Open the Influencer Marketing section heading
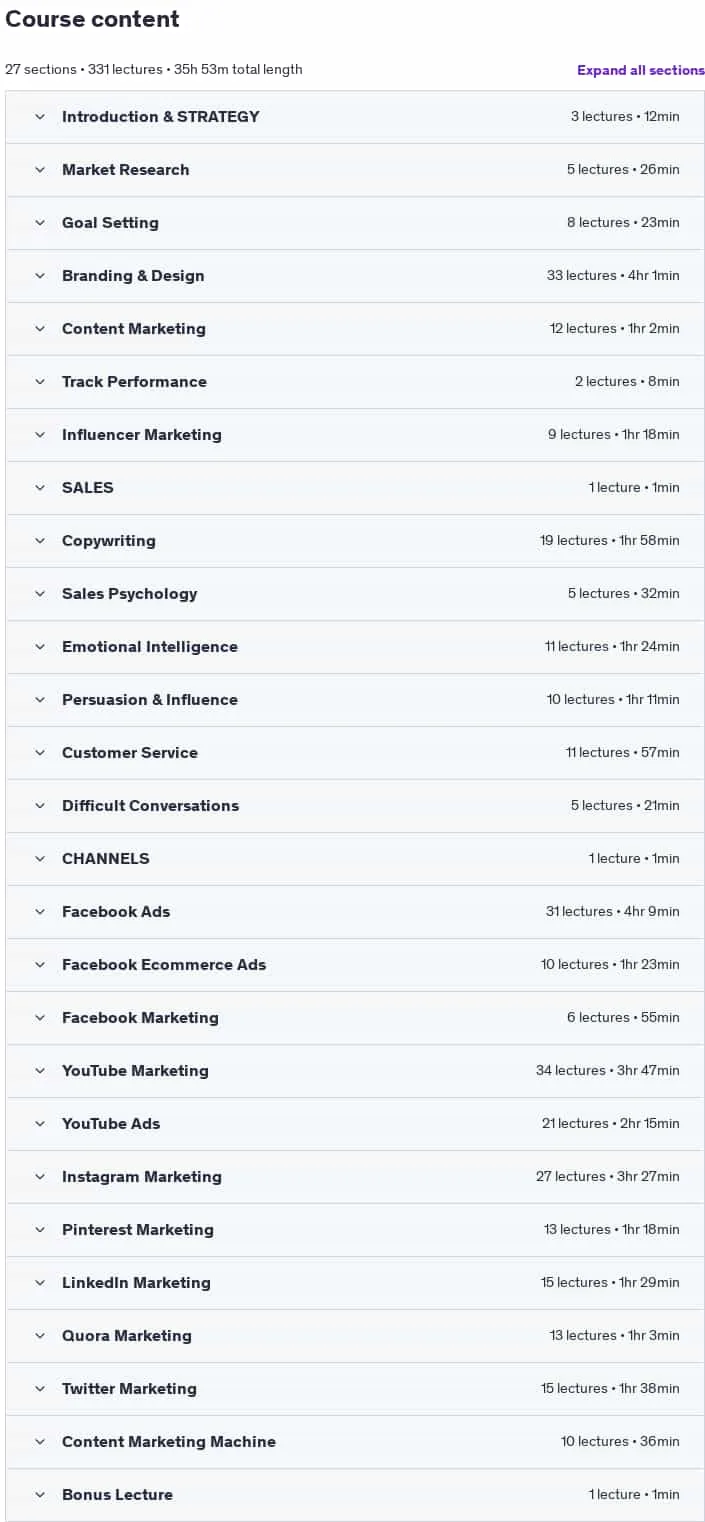Screen dimensions: 705x1522 [142, 434]
